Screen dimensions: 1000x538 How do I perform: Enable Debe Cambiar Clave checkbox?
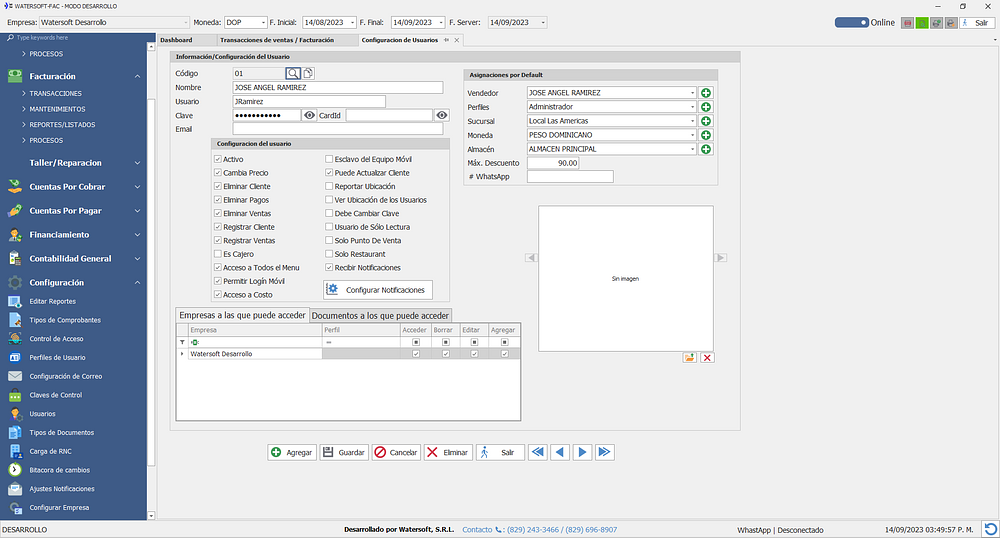pos(329,213)
